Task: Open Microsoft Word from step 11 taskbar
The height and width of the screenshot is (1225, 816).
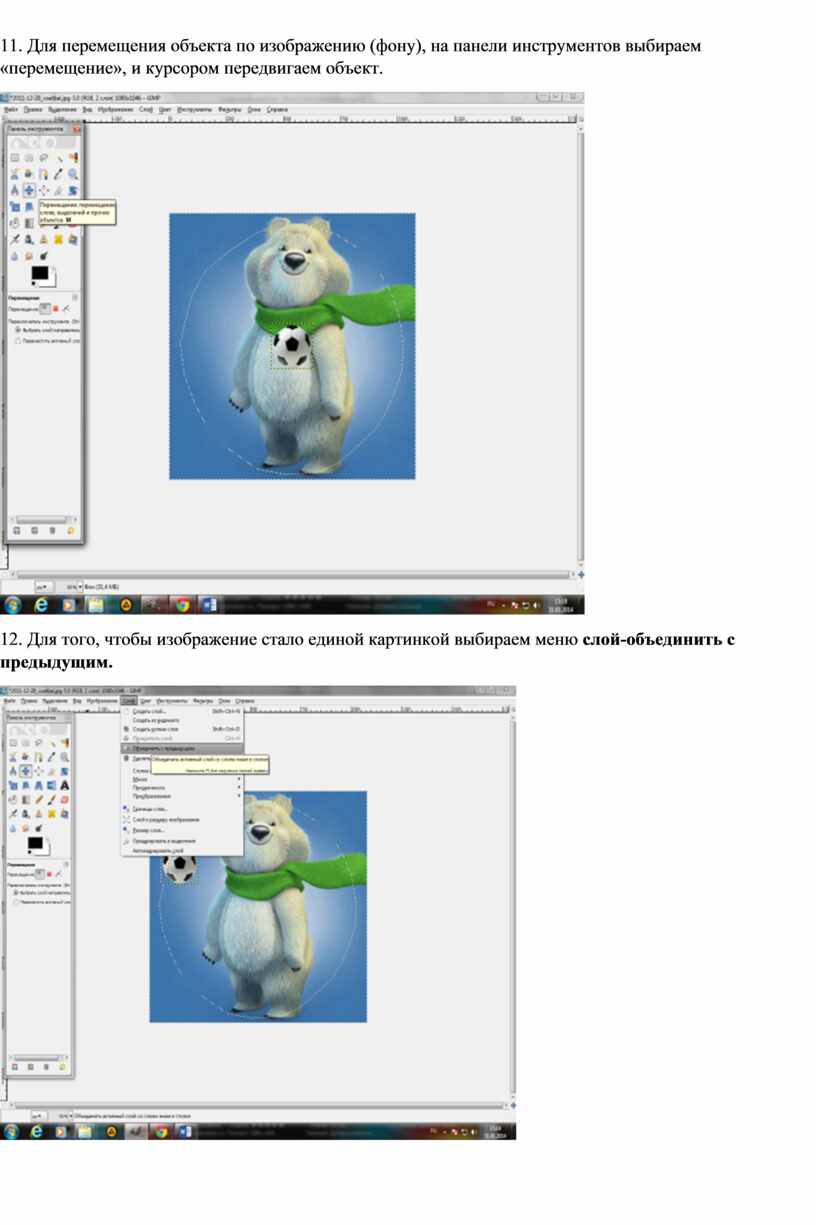Action: [x=210, y=605]
